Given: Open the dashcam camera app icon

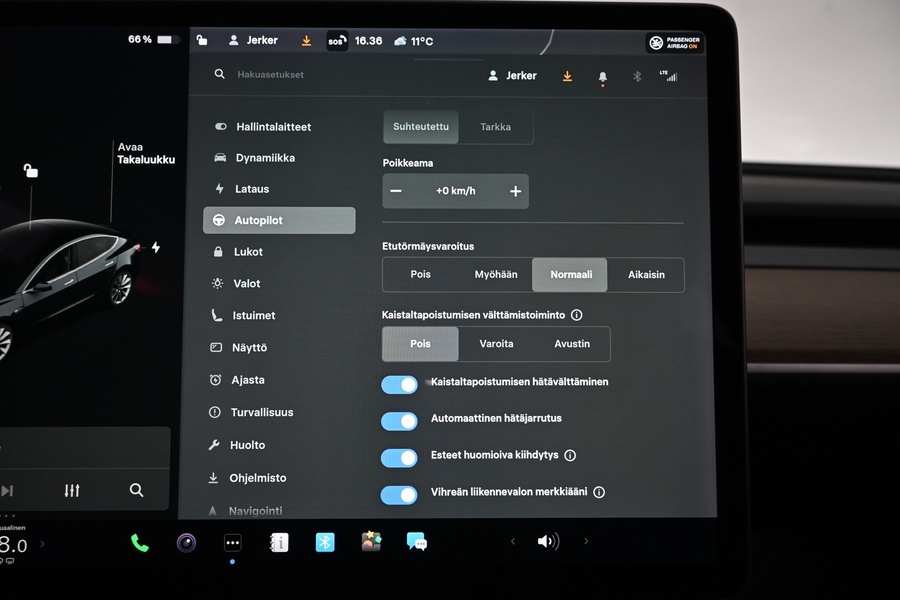Looking at the screenshot, I should [186, 542].
